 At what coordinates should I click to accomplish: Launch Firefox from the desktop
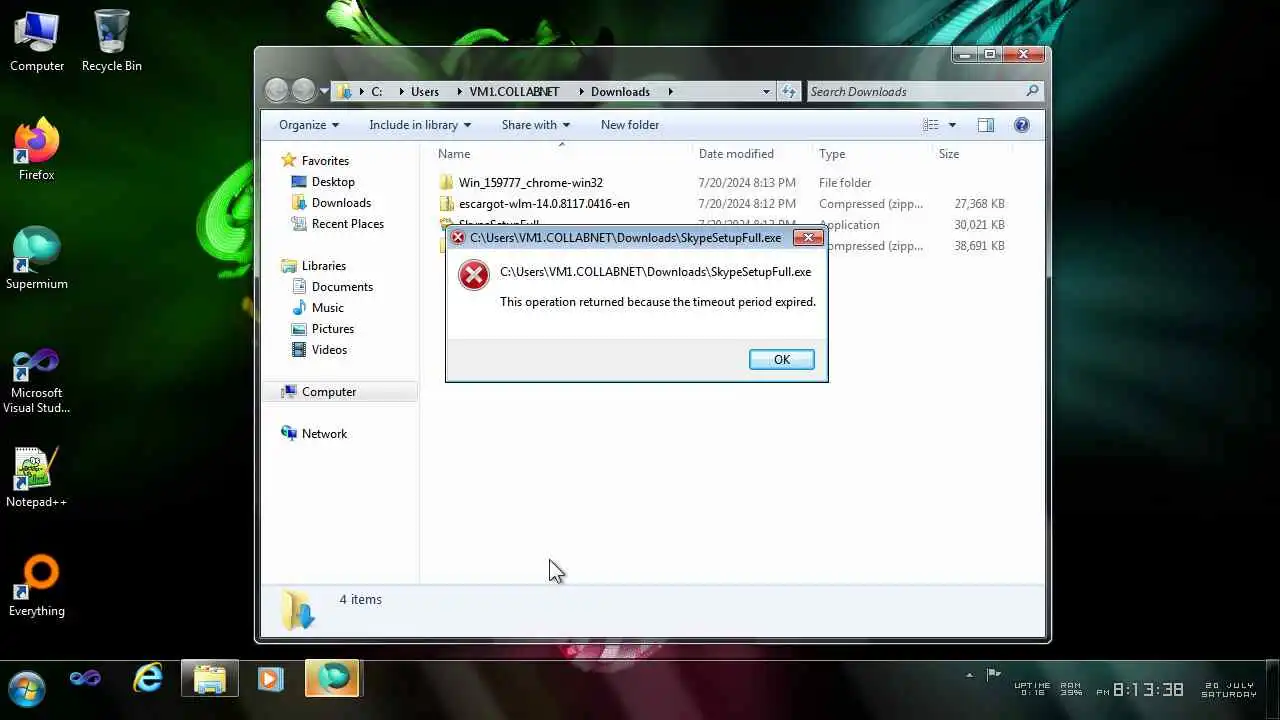pyautogui.click(x=37, y=150)
